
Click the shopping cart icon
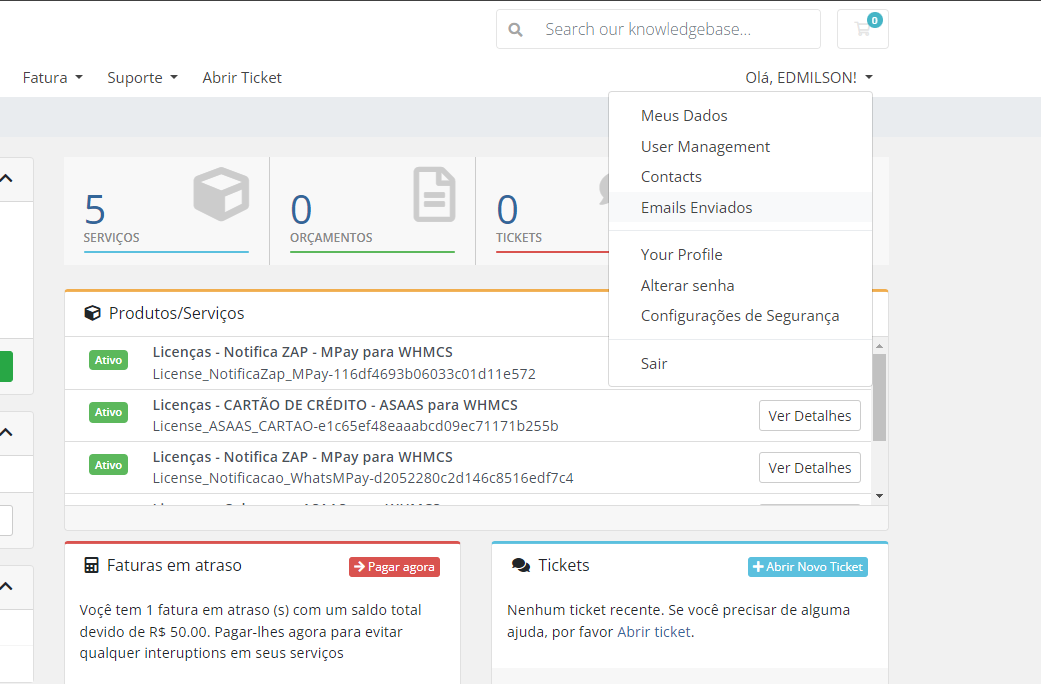pos(862,29)
